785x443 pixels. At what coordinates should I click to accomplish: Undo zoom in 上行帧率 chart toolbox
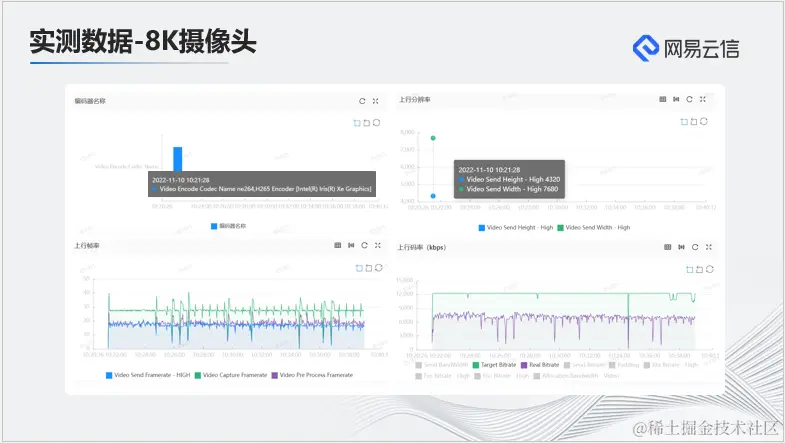click(x=369, y=268)
